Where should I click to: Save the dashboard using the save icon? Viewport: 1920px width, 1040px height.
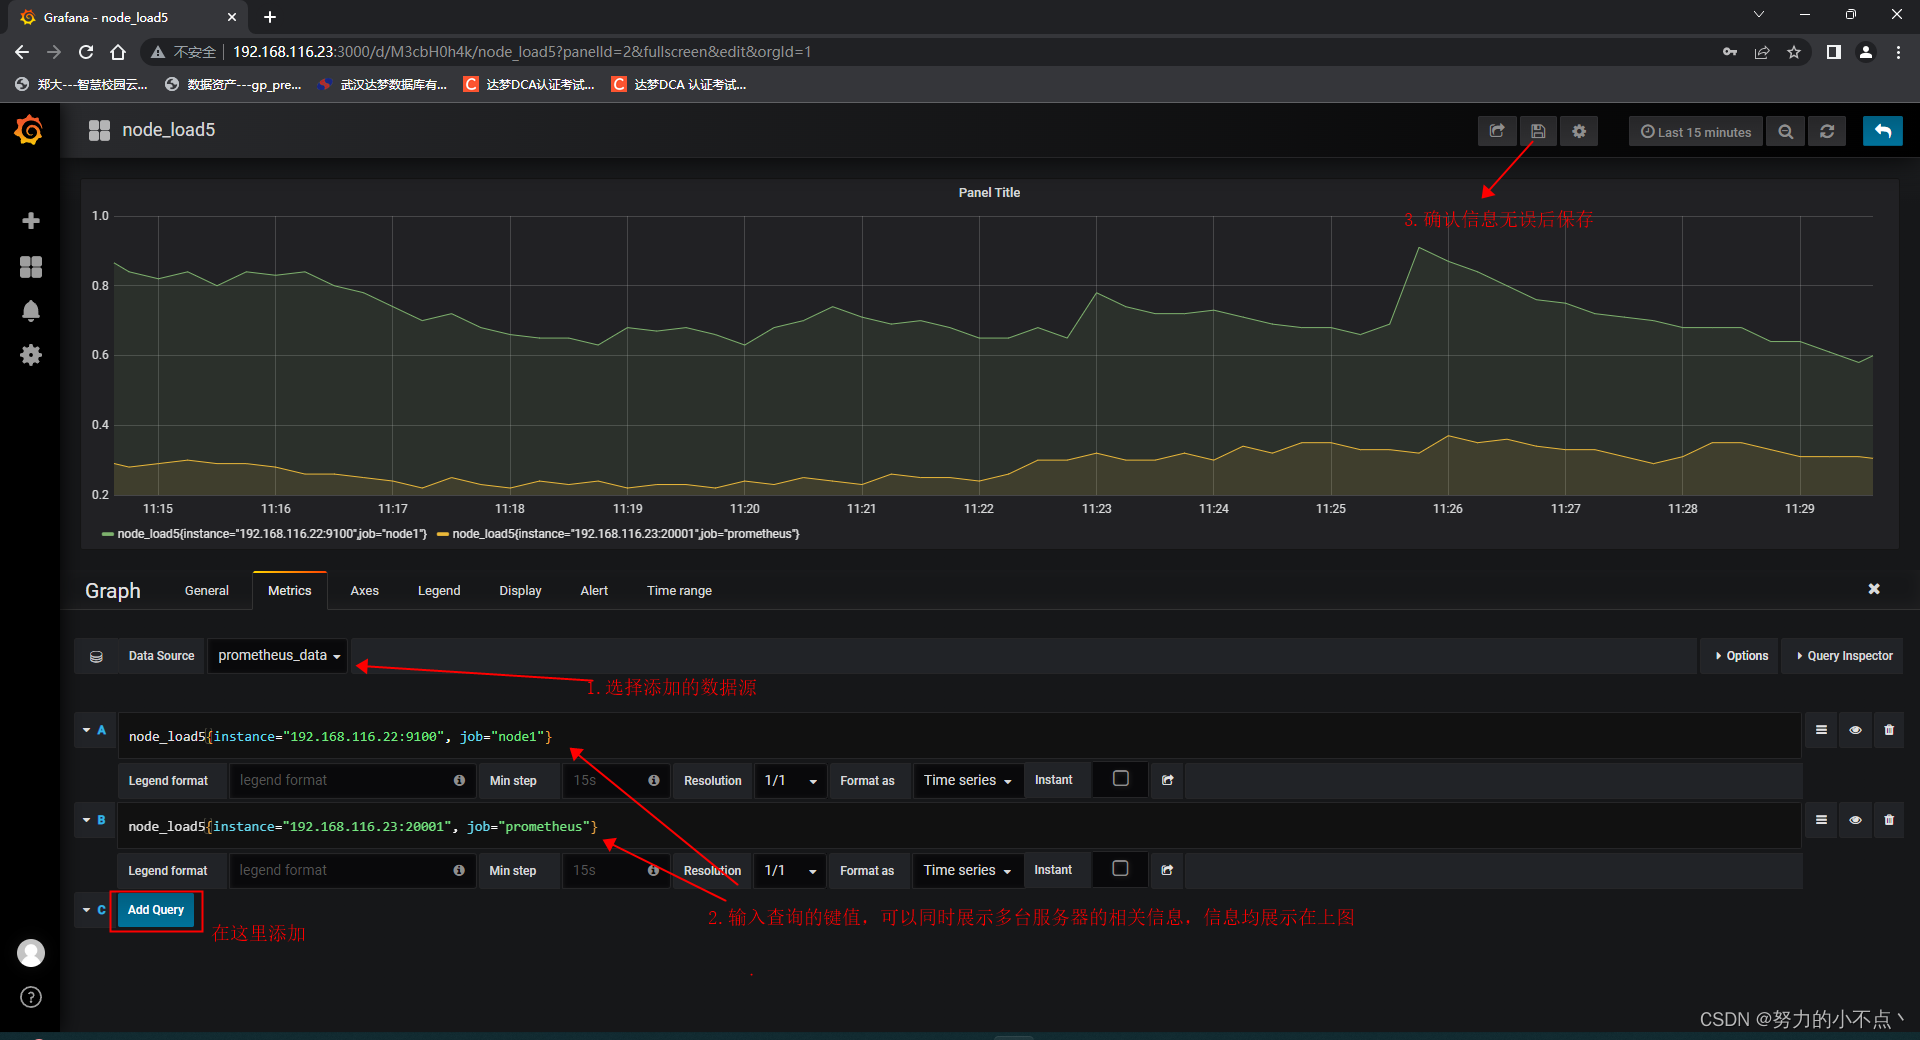pos(1538,131)
